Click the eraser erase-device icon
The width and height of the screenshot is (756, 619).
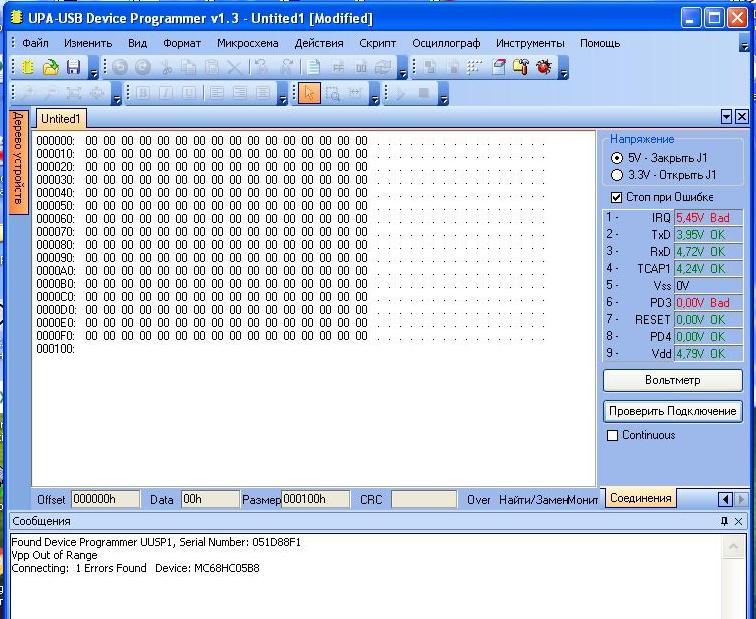click(x=499, y=67)
